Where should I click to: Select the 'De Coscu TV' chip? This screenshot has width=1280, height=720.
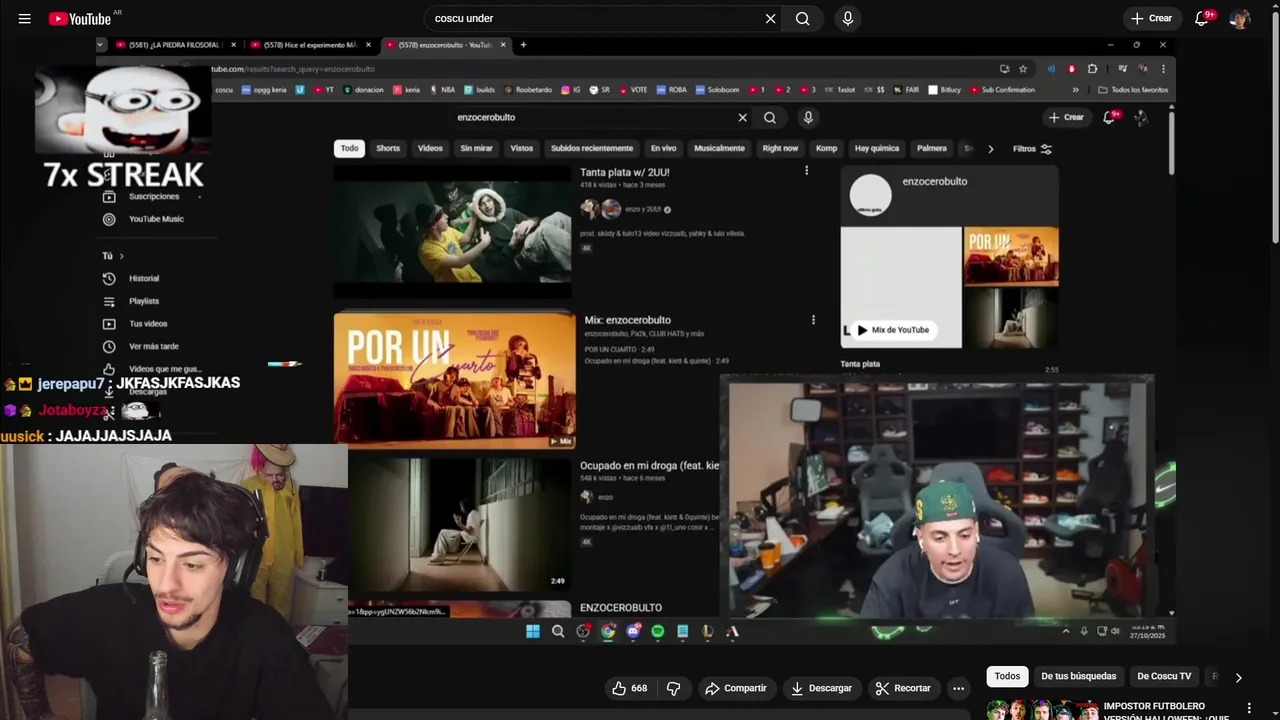[x=1164, y=676]
